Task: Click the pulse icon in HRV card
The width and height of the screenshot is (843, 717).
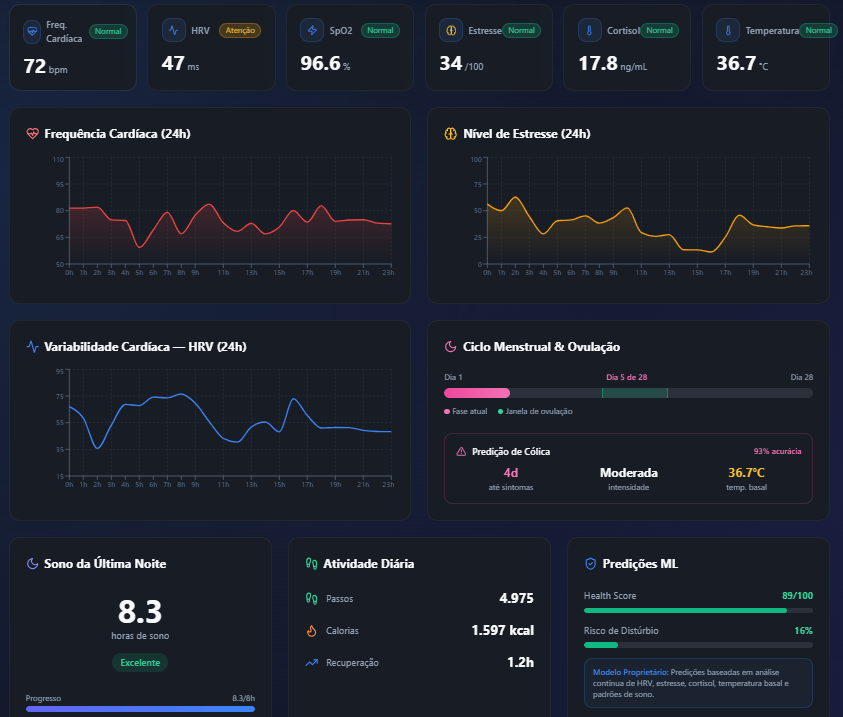Action: pos(174,30)
